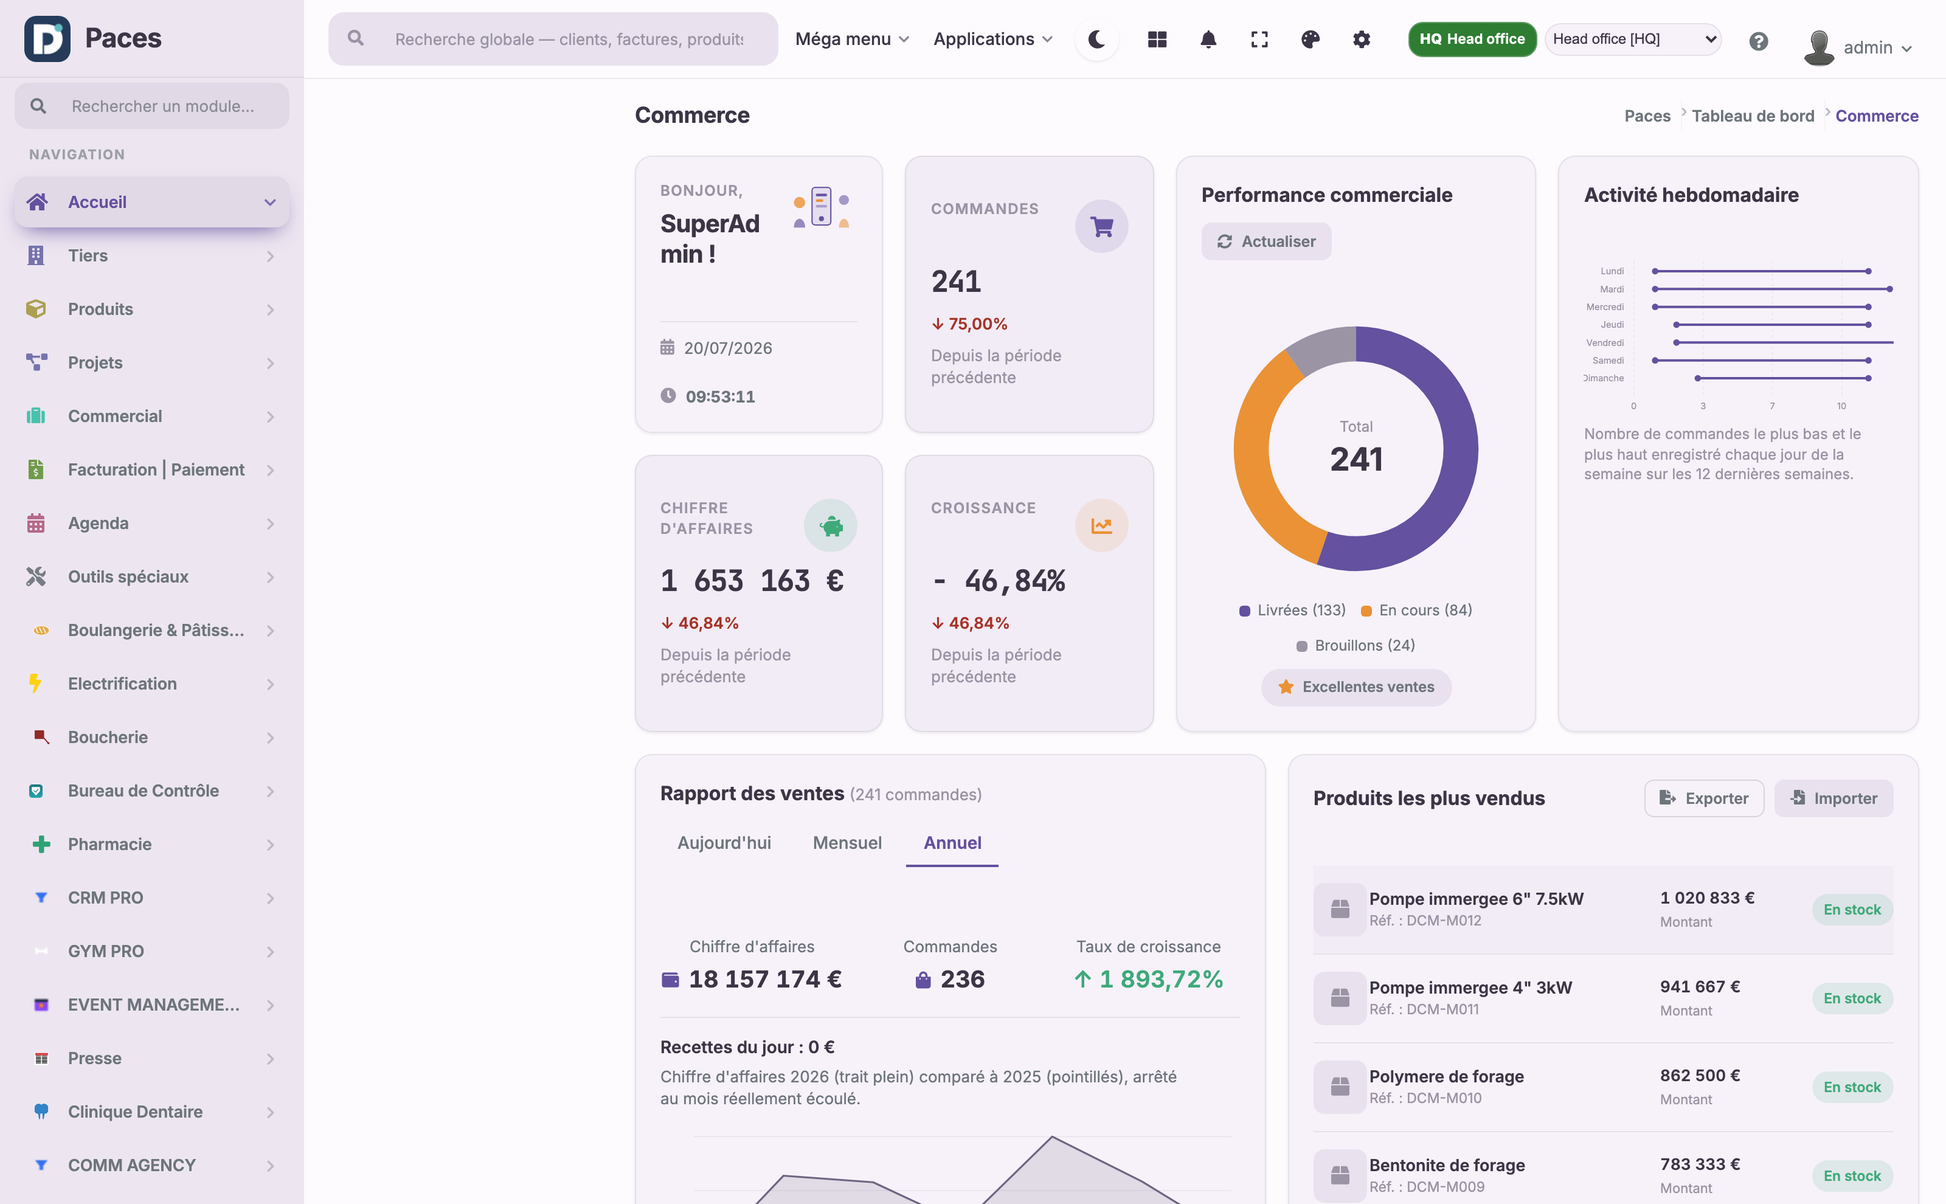Viewport: 1946px width, 1204px height.
Task: Click the Polymere de forage product thumbnail
Action: pos(1340,1087)
